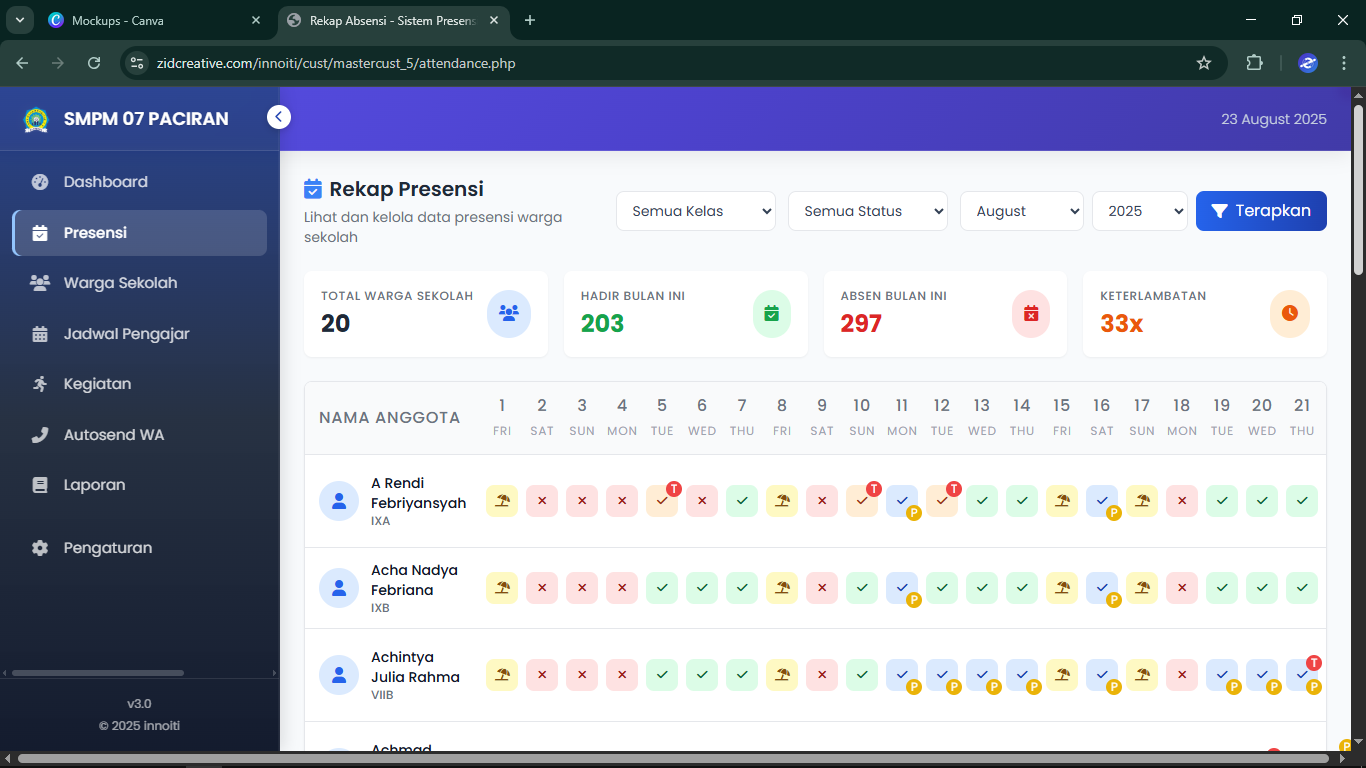Switch to the Mockups - Canva browser tab
The width and height of the screenshot is (1366, 768).
[x=150, y=20]
